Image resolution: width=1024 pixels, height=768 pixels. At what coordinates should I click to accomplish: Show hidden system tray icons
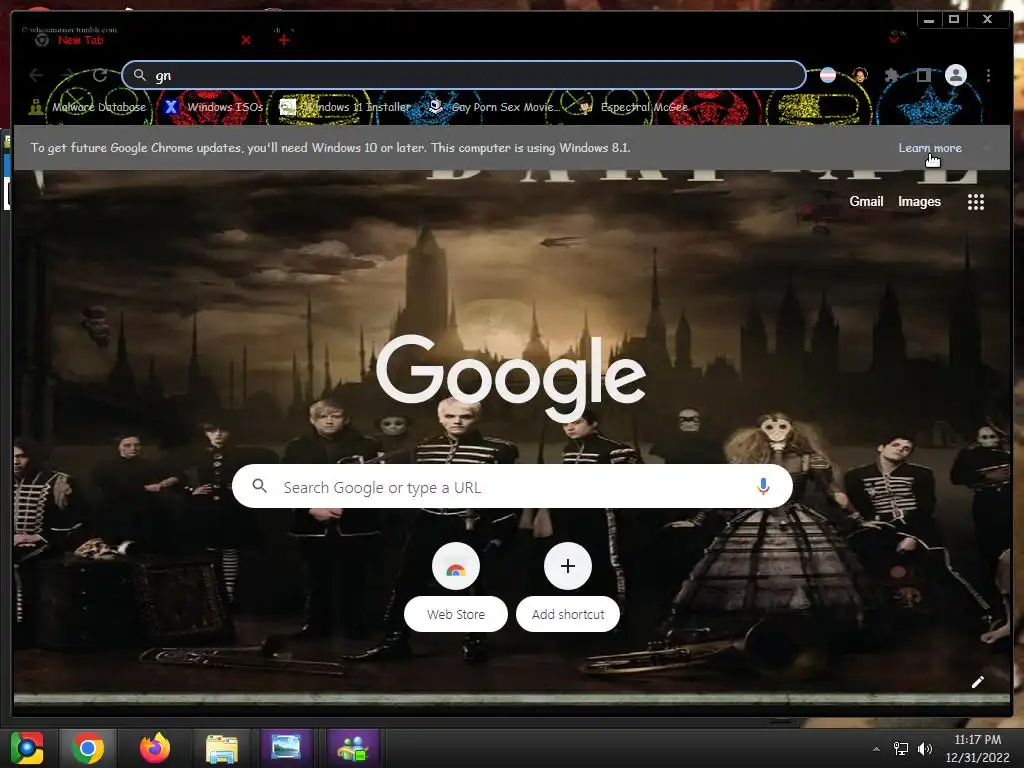[x=876, y=749]
